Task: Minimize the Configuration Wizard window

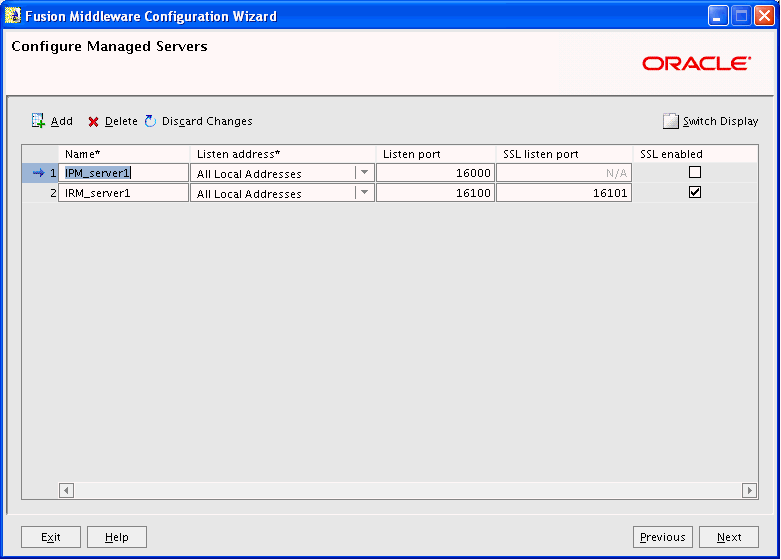Action: tap(718, 16)
